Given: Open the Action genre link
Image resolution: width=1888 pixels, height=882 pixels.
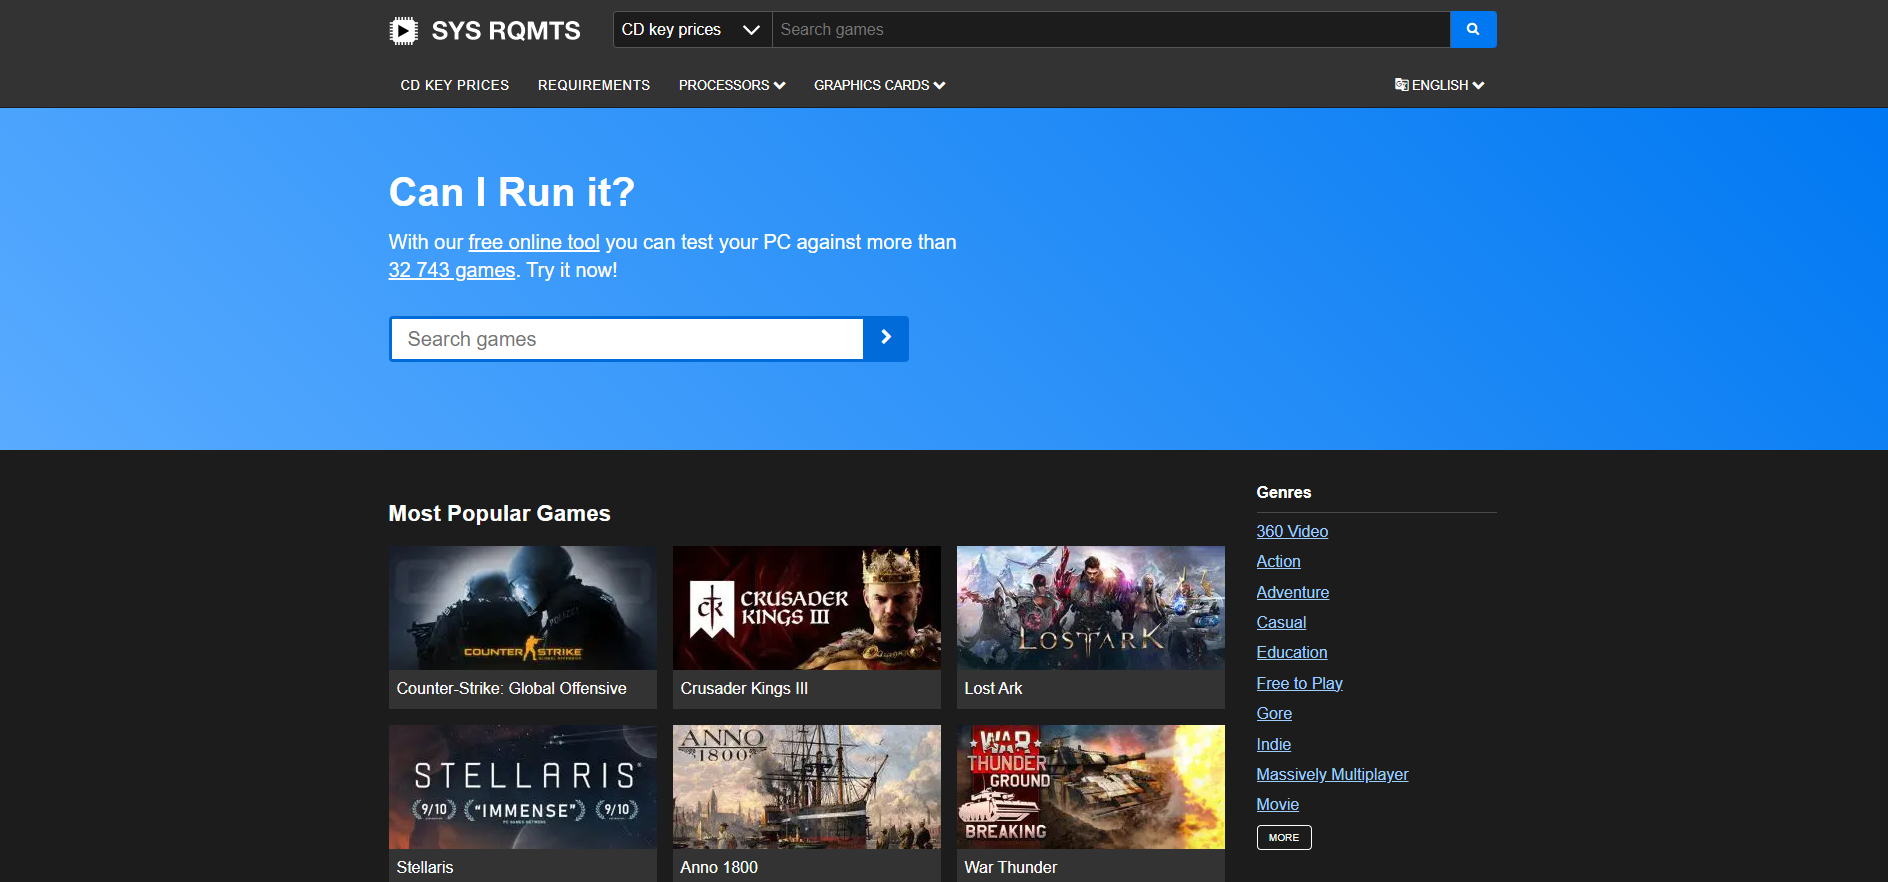Looking at the screenshot, I should [1279, 561].
